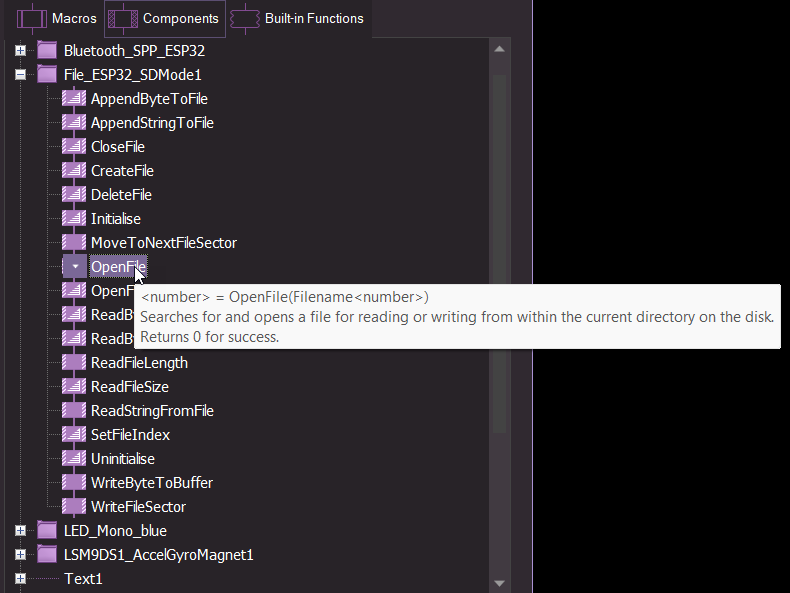Viewport: 790px width, 593px height.
Task: Open the dropdown arrow beside OpenFile
Action: click(x=75, y=267)
